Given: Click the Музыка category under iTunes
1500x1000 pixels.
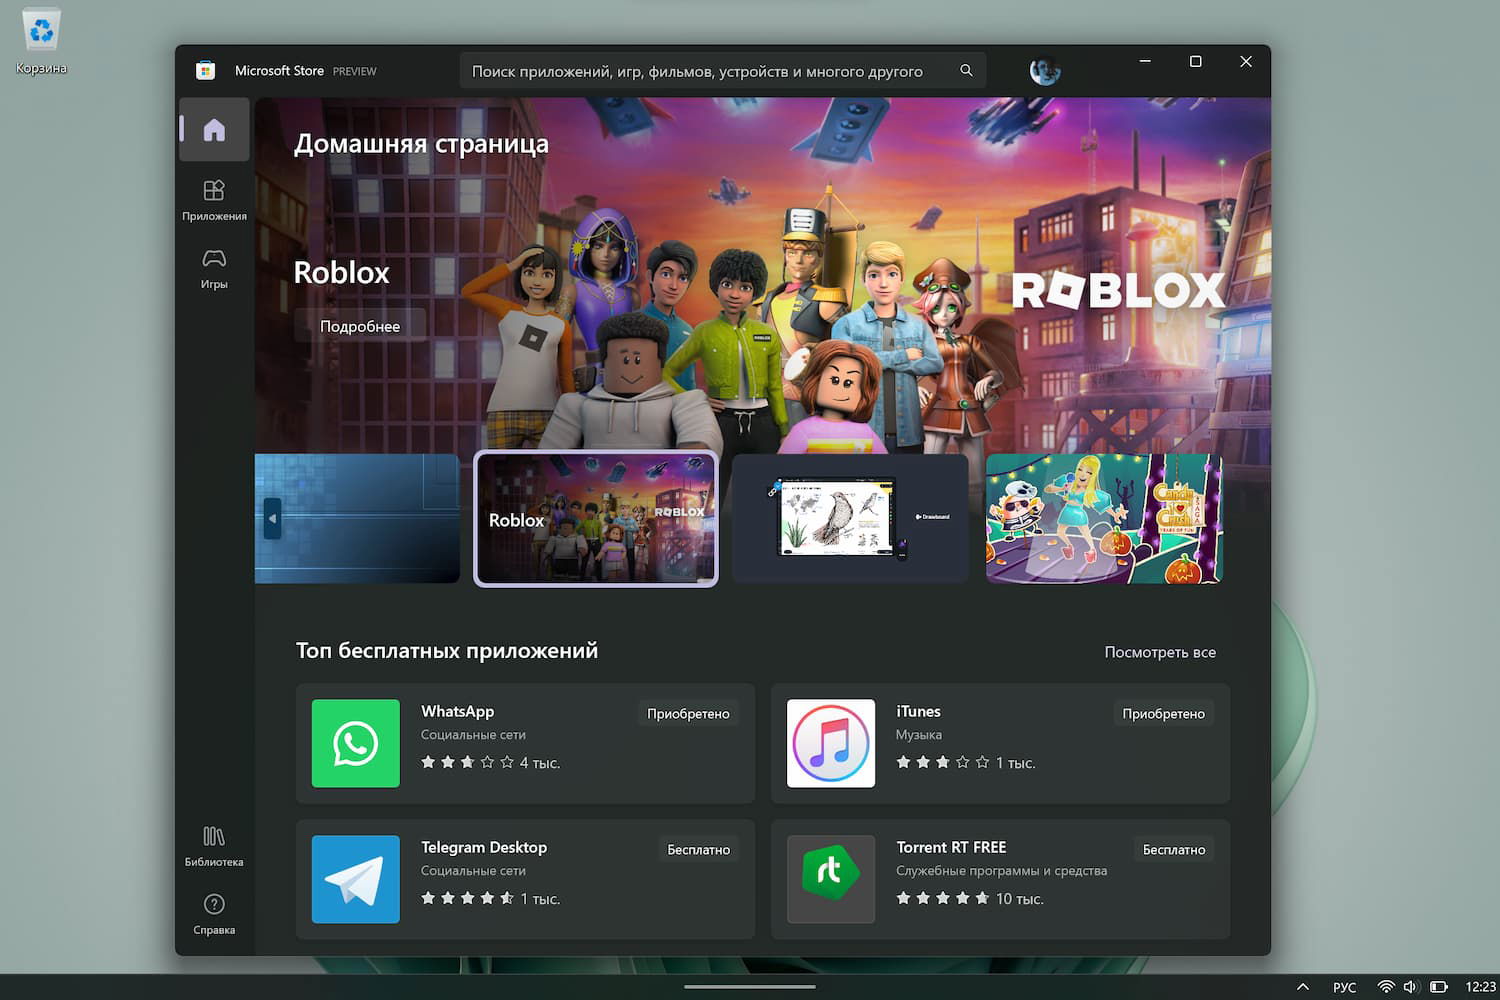Looking at the screenshot, I should [x=919, y=735].
